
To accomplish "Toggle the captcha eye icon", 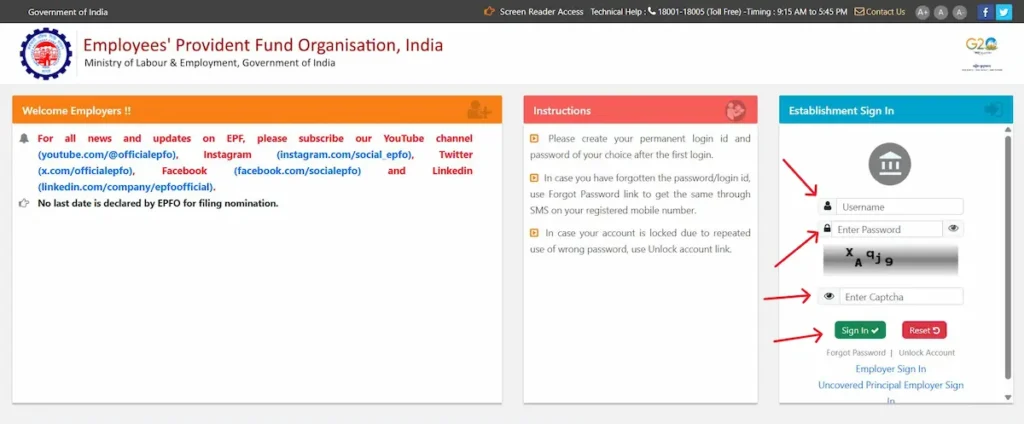I will [x=829, y=297].
